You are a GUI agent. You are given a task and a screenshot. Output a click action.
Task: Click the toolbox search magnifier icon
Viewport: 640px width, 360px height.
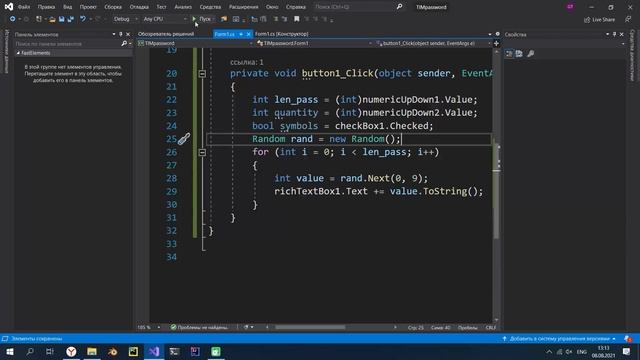124,43
